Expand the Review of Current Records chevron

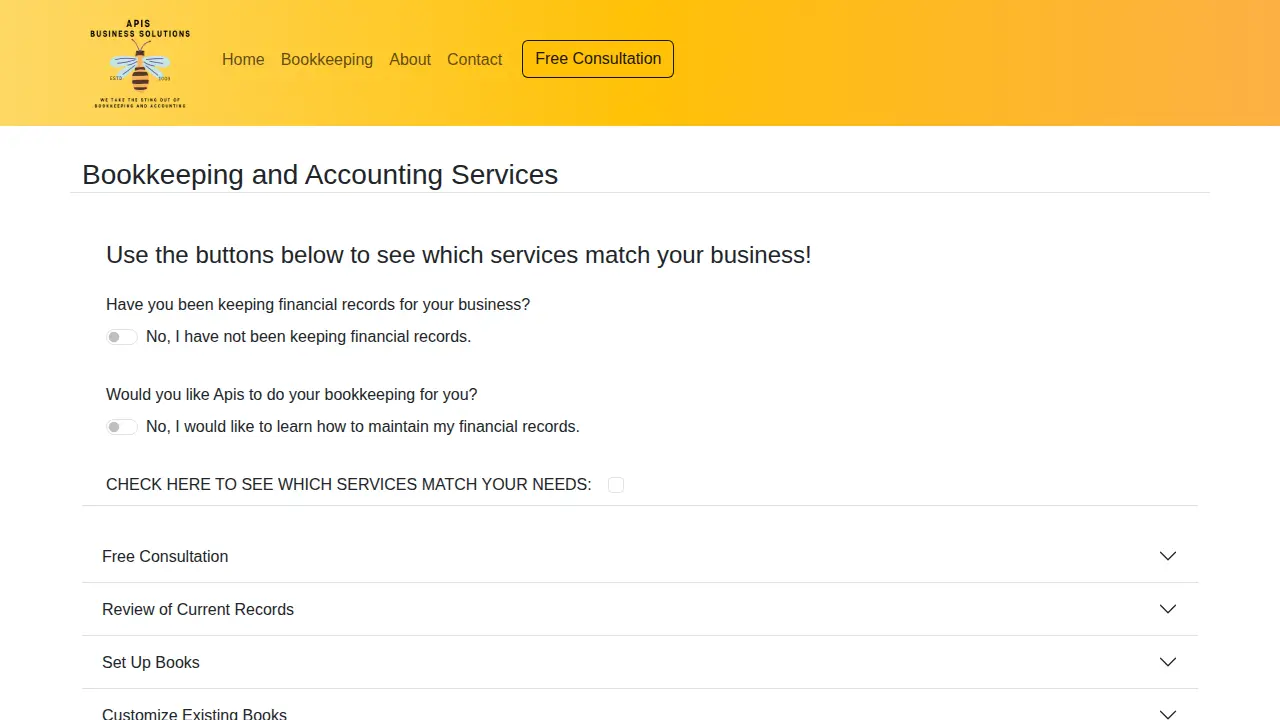pyautogui.click(x=1168, y=609)
